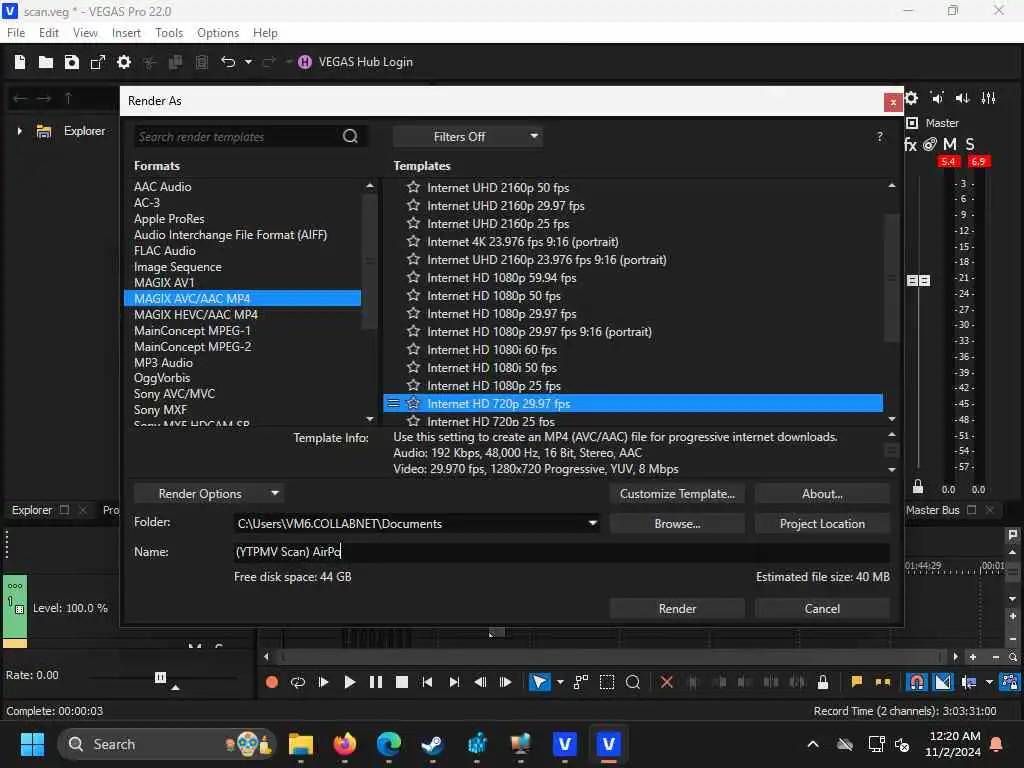Viewport: 1024px width, 768px height.
Task: Open the Undo history dropdown arrow
Action: pyautogui.click(x=248, y=62)
